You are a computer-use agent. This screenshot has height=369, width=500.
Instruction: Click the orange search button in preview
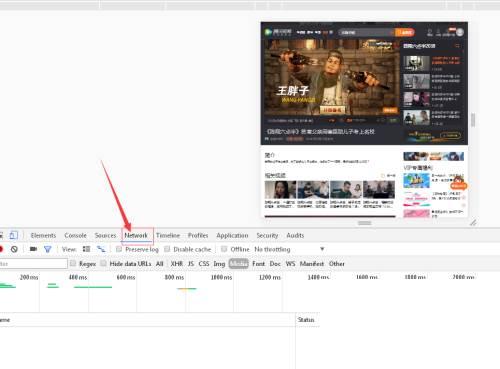(405, 32)
